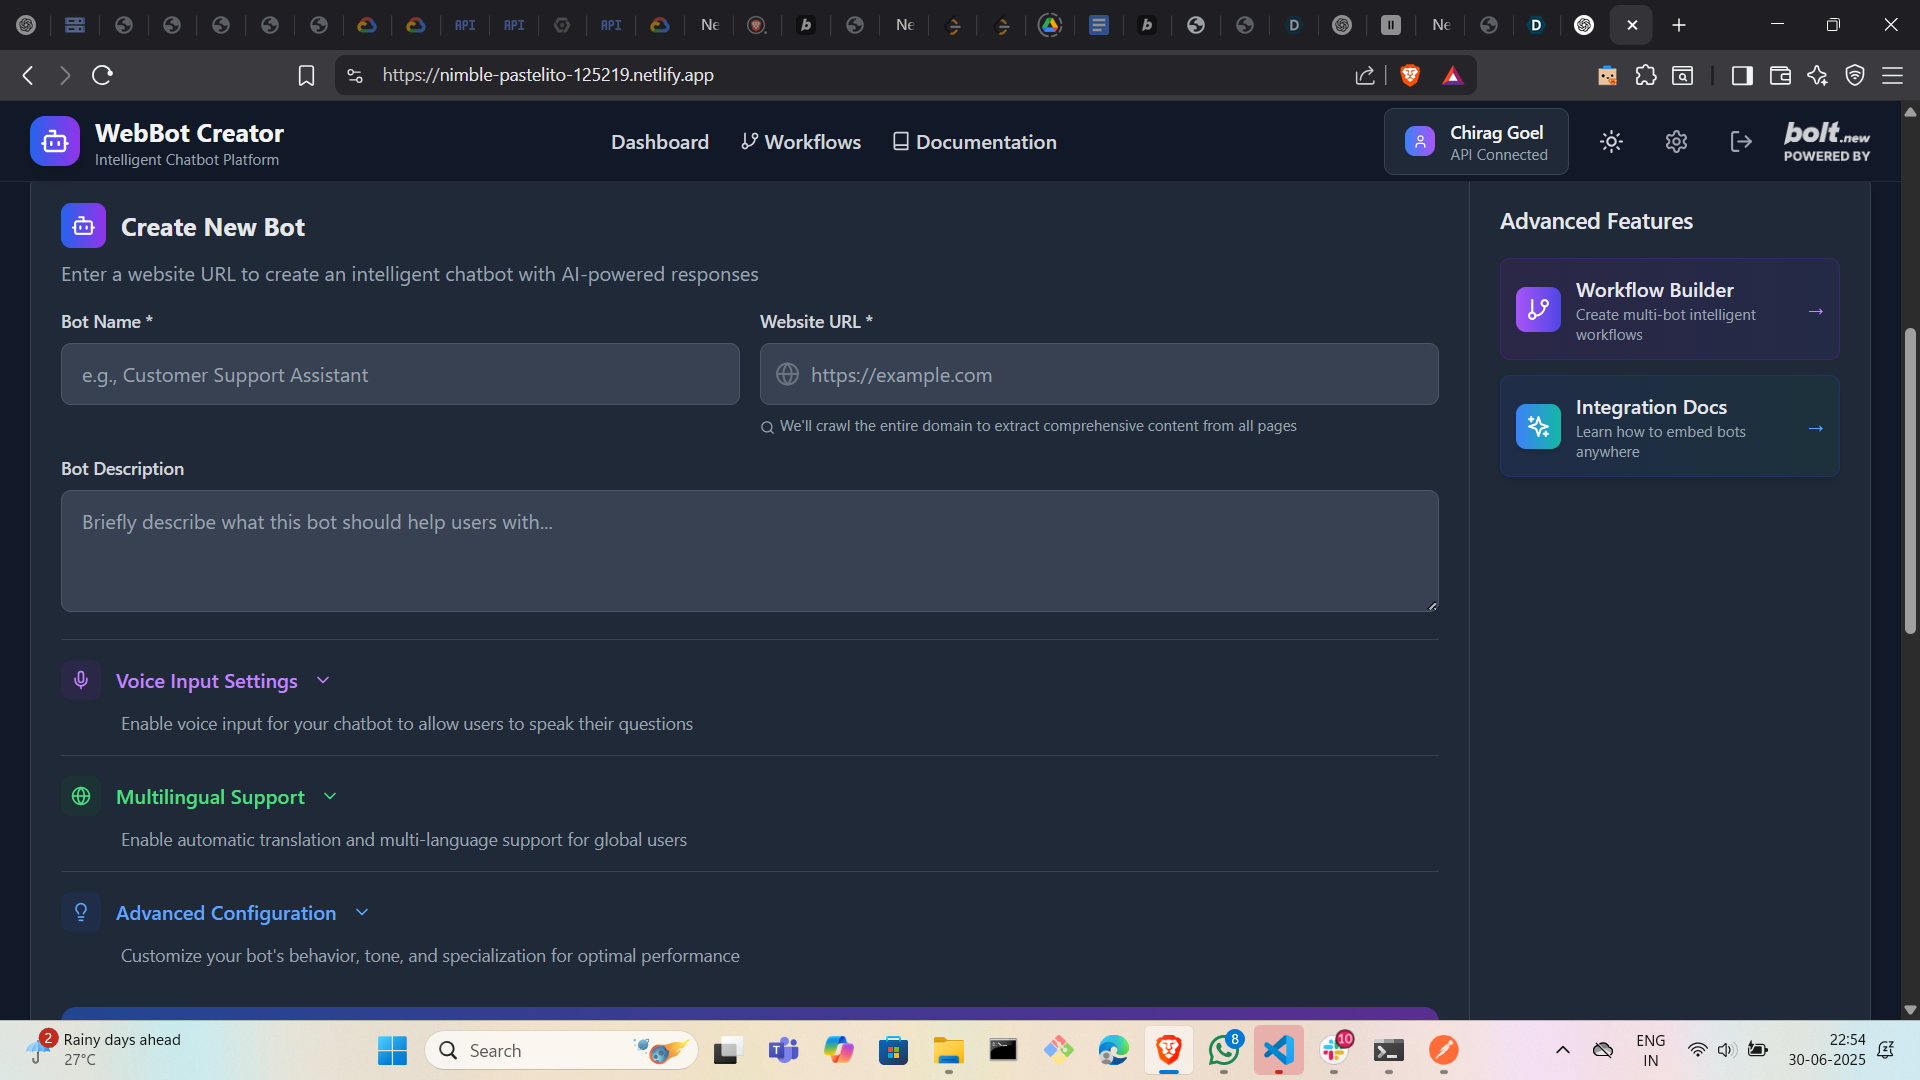Click the Advanced Configuration lightbulb icon
Screen dimensions: 1920x1080
(x=81, y=912)
